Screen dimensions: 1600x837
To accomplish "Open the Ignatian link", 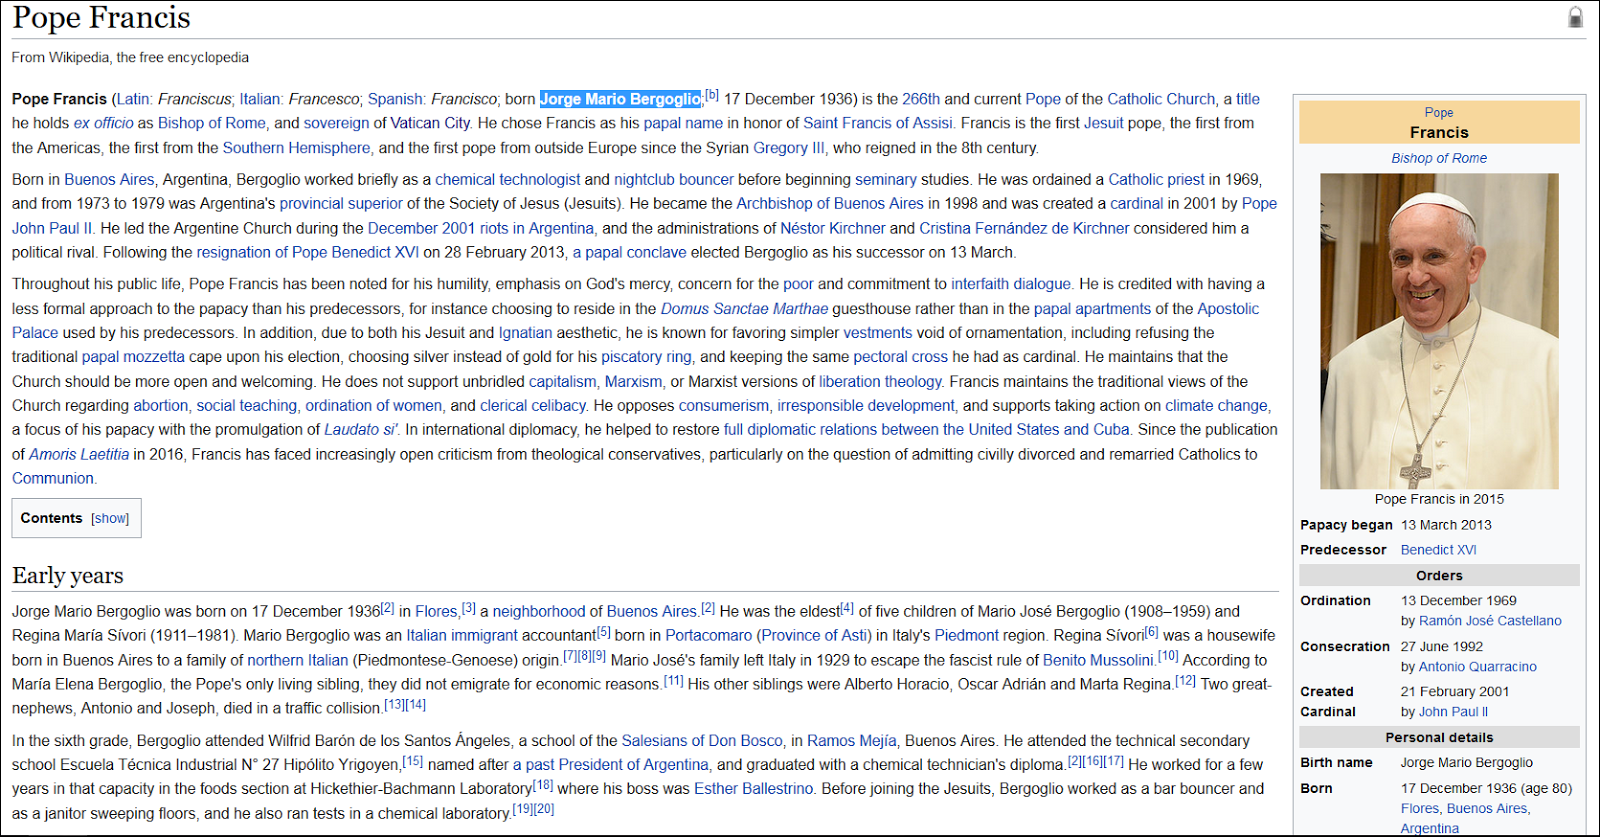I will (x=525, y=333).
